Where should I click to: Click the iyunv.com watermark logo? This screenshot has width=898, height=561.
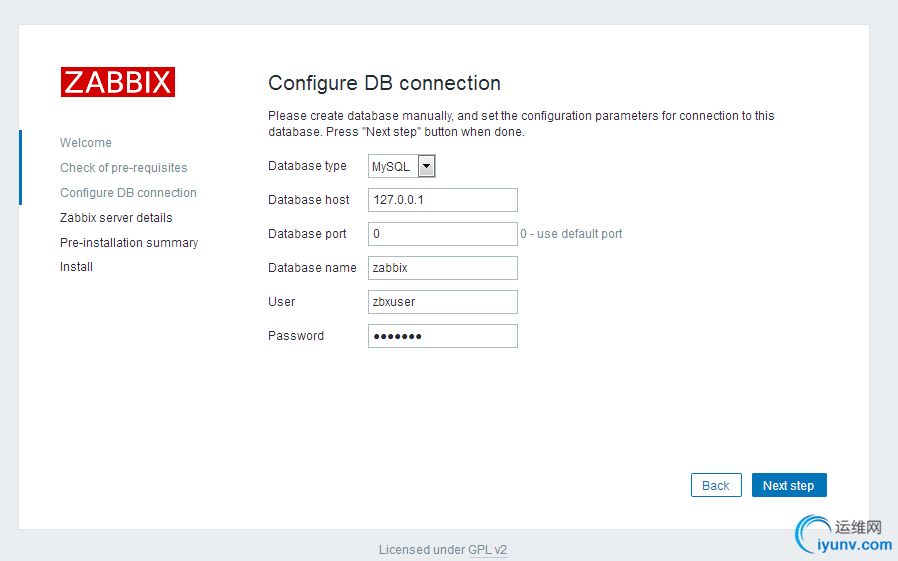point(843,536)
